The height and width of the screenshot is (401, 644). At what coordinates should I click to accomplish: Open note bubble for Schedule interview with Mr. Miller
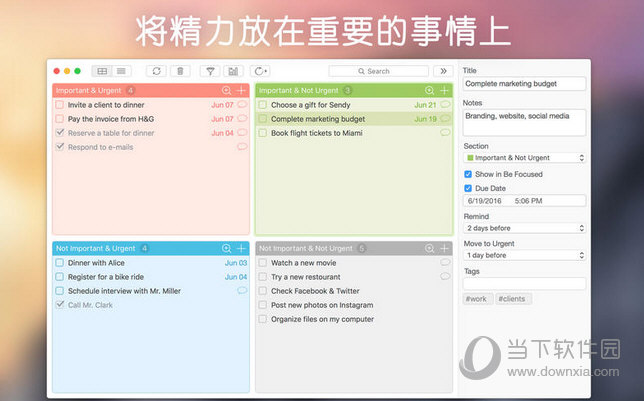tap(242, 290)
